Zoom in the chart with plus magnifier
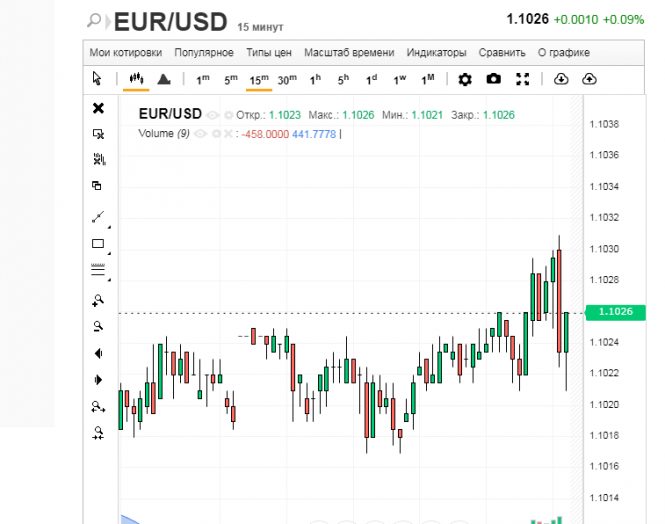 pyautogui.click(x=98, y=301)
